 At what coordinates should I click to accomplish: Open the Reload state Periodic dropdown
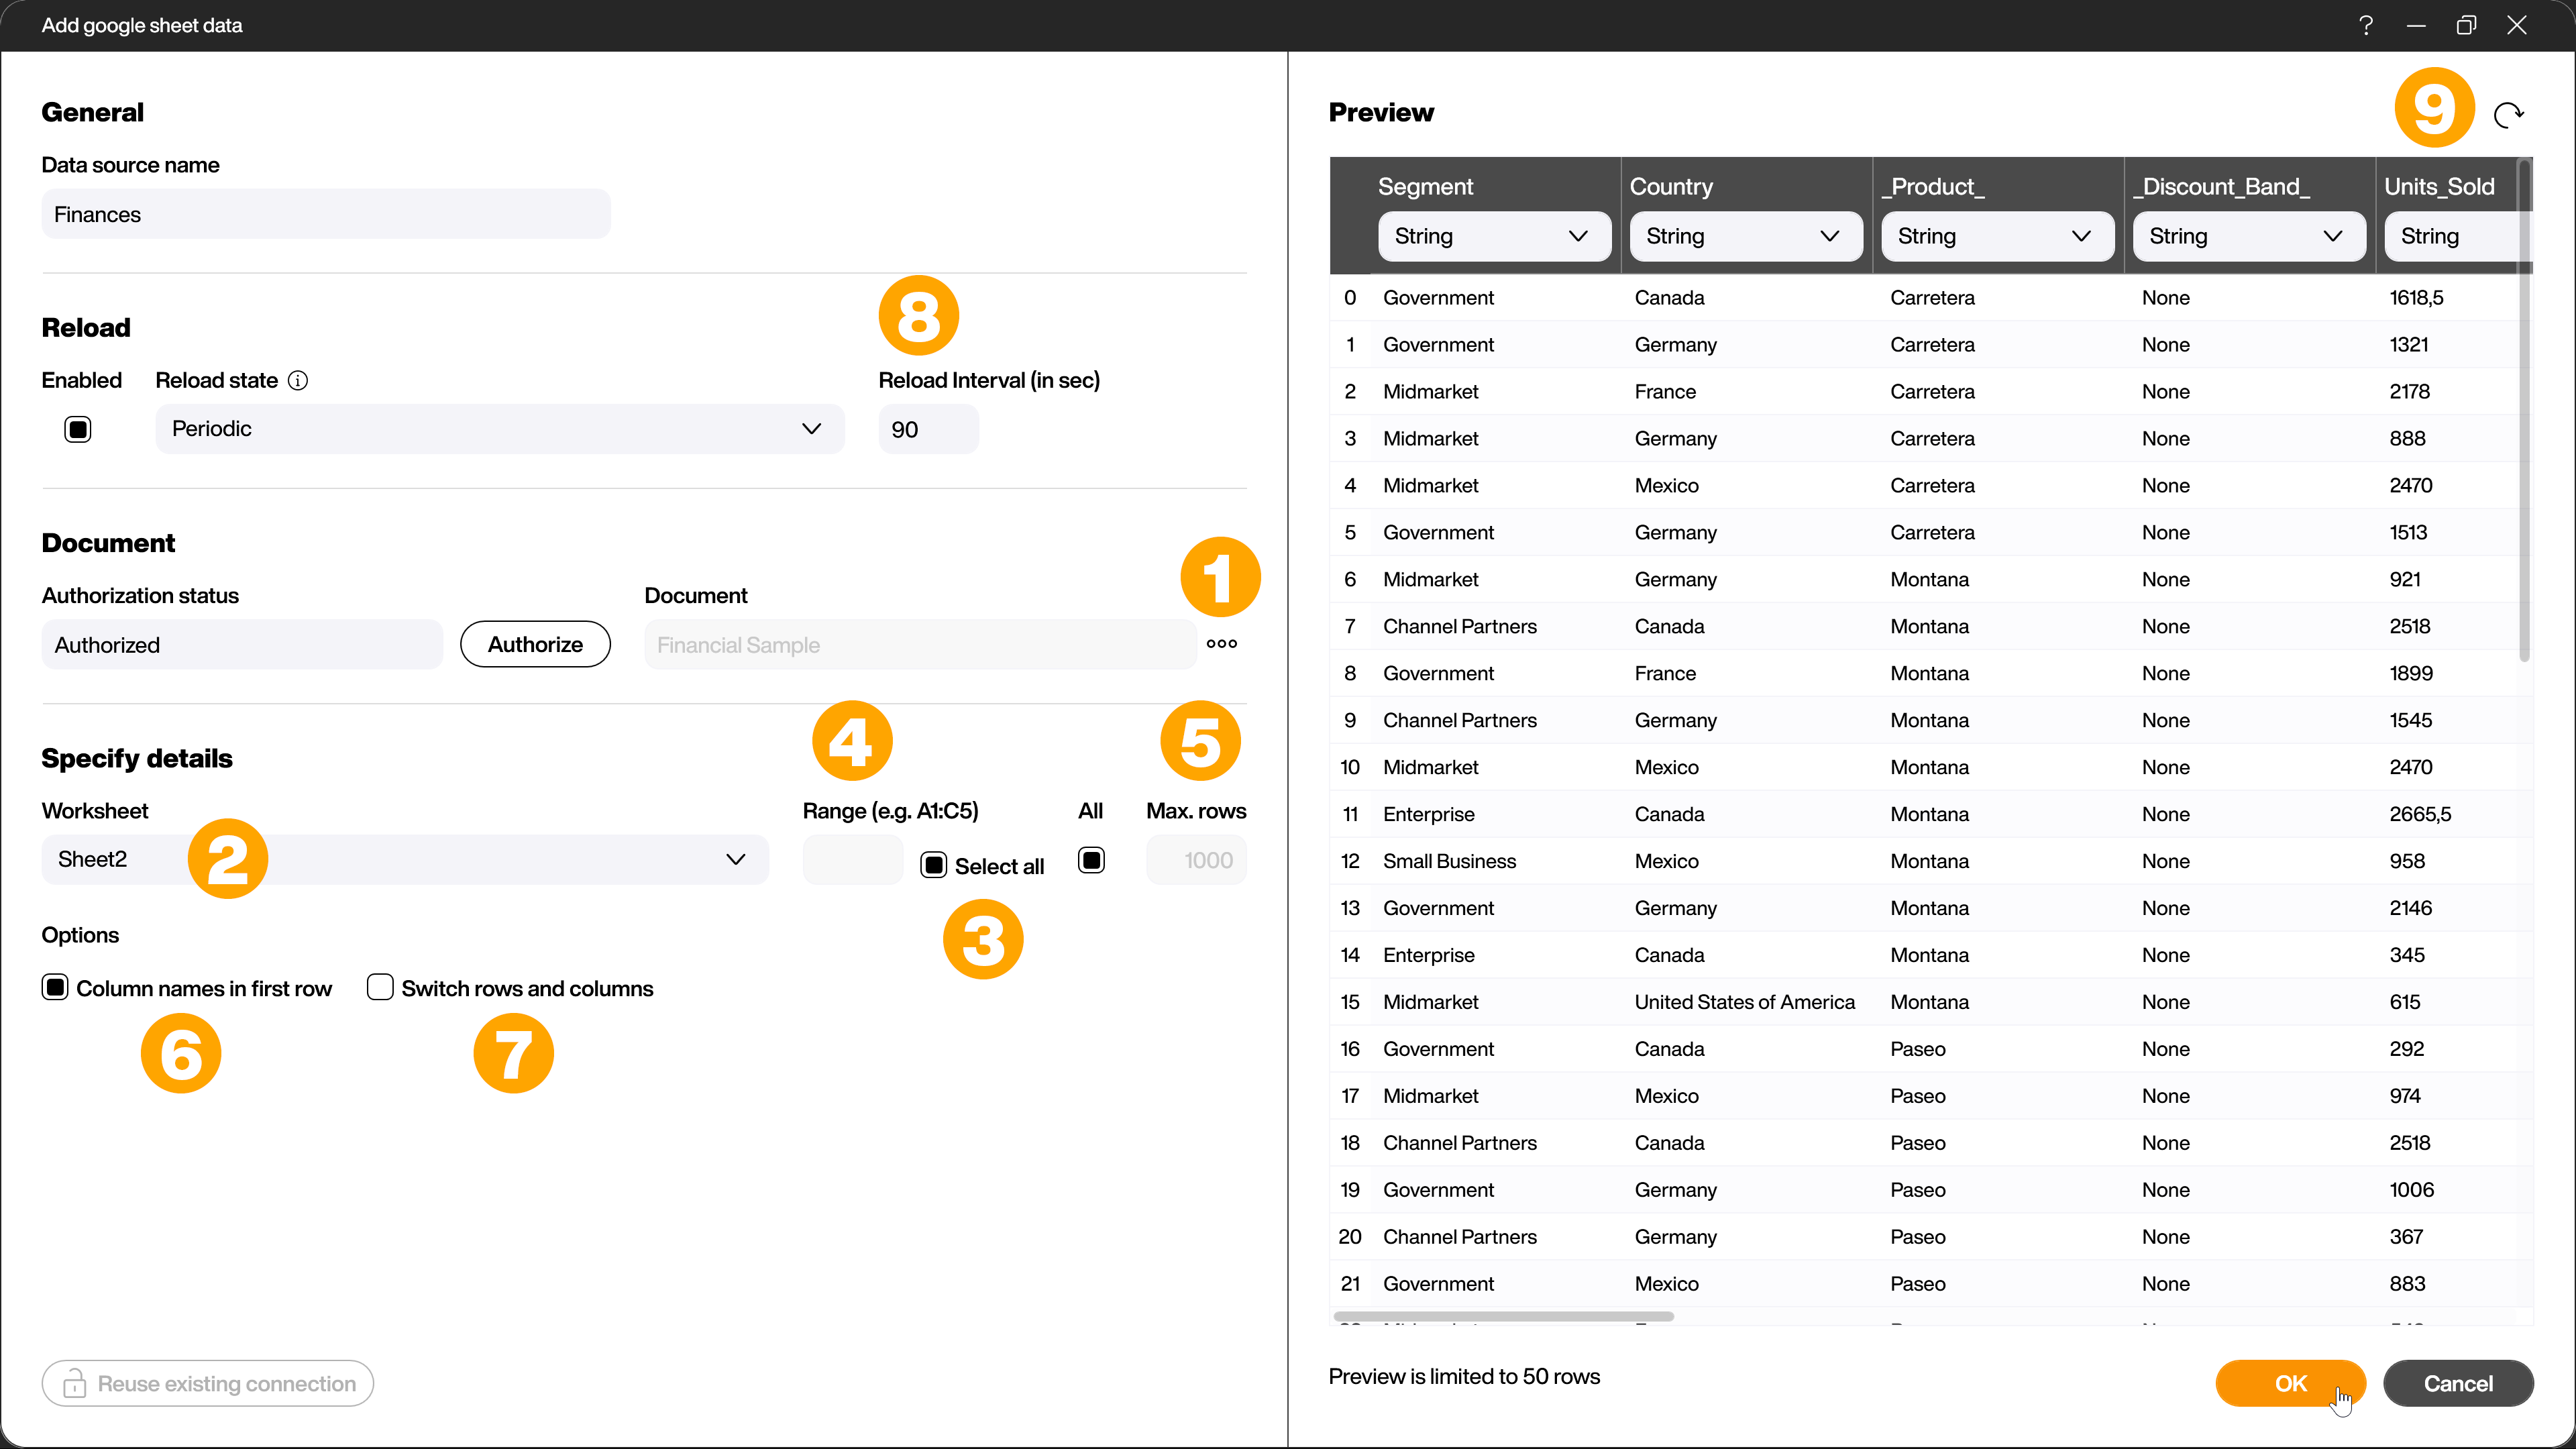(500, 429)
